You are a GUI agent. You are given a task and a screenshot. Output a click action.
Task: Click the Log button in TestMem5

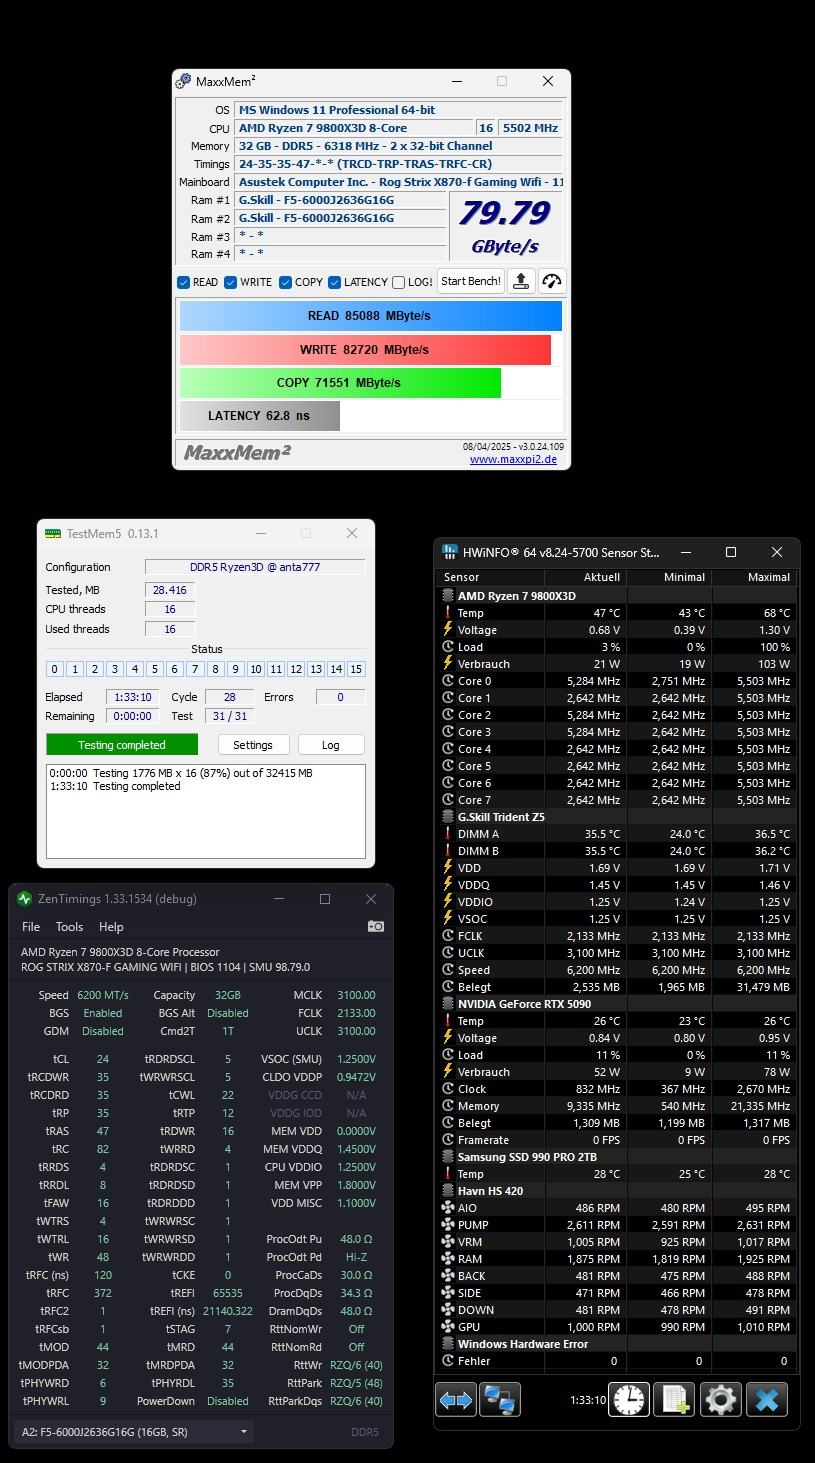click(331, 745)
